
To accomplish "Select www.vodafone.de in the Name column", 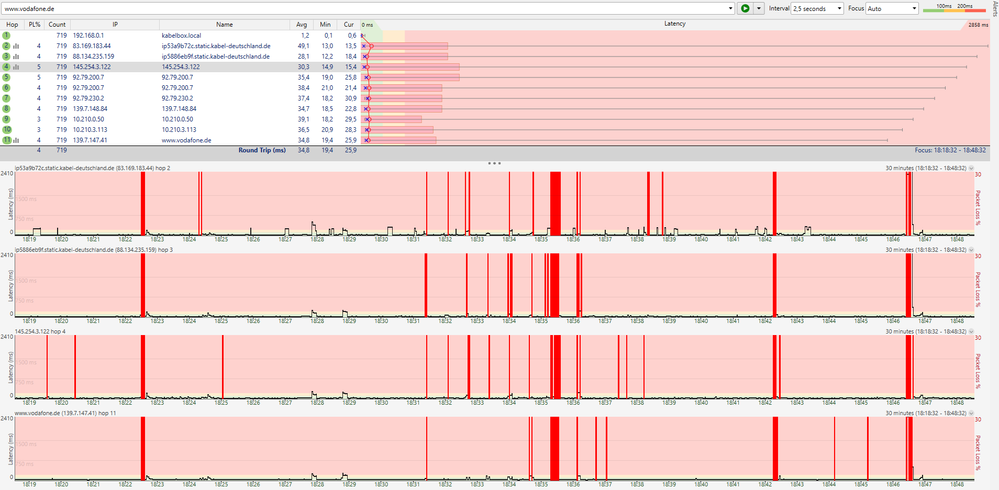I will [186, 140].
